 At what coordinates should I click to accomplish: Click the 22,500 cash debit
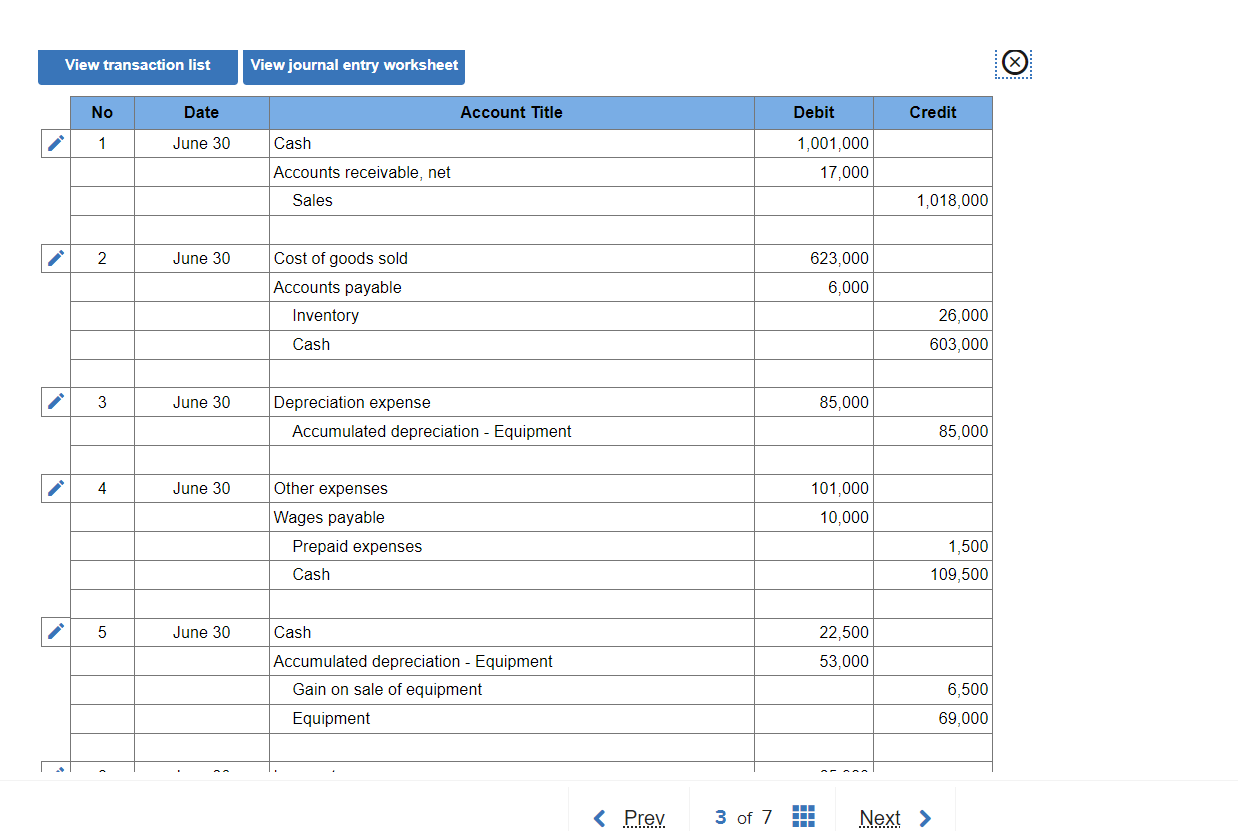(844, 633)
